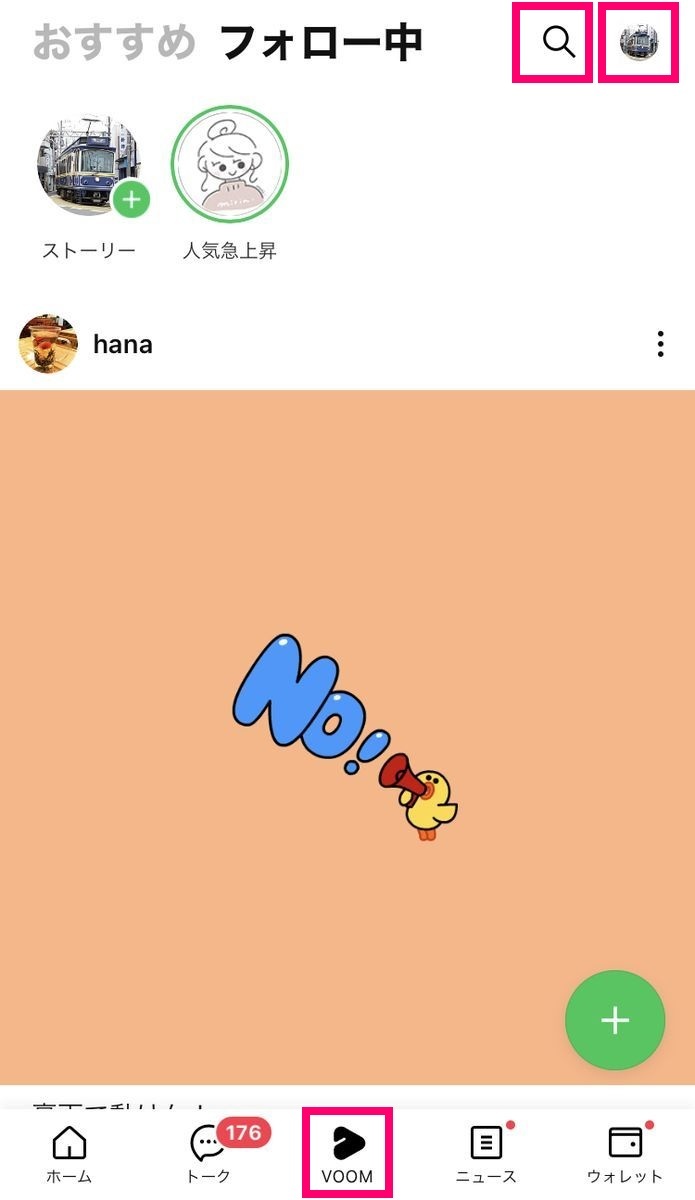Open hana's profile picture
The width and height of the screenshot is (695, 1200).
[48, 344]
